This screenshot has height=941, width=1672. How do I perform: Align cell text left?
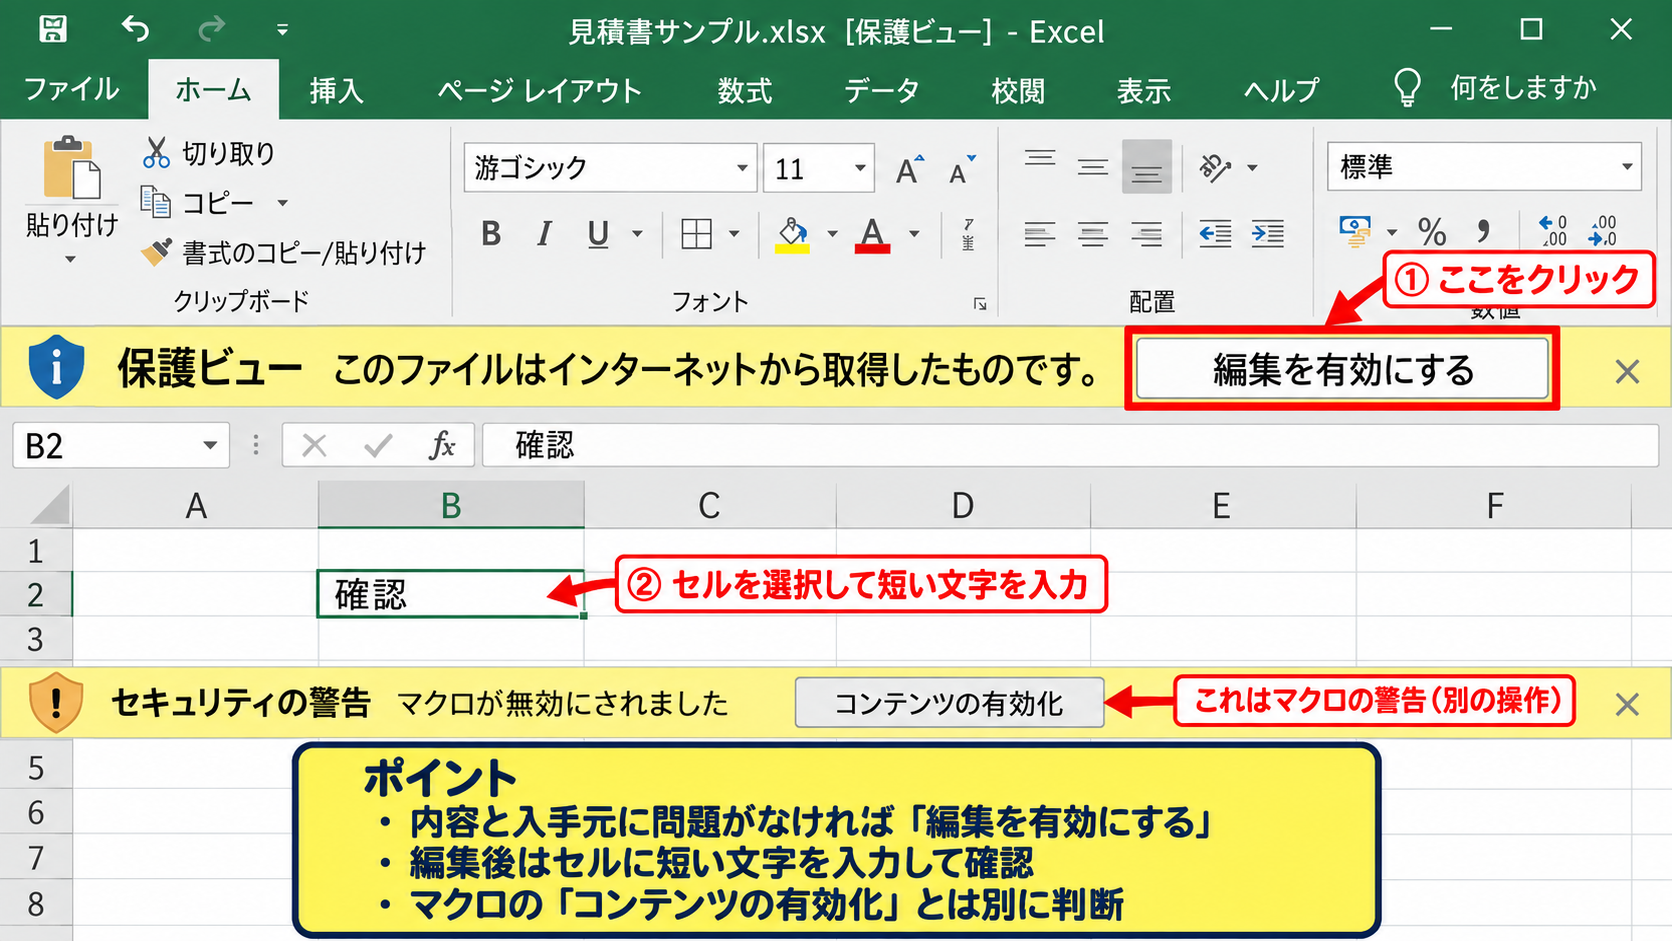point(1040,235)
